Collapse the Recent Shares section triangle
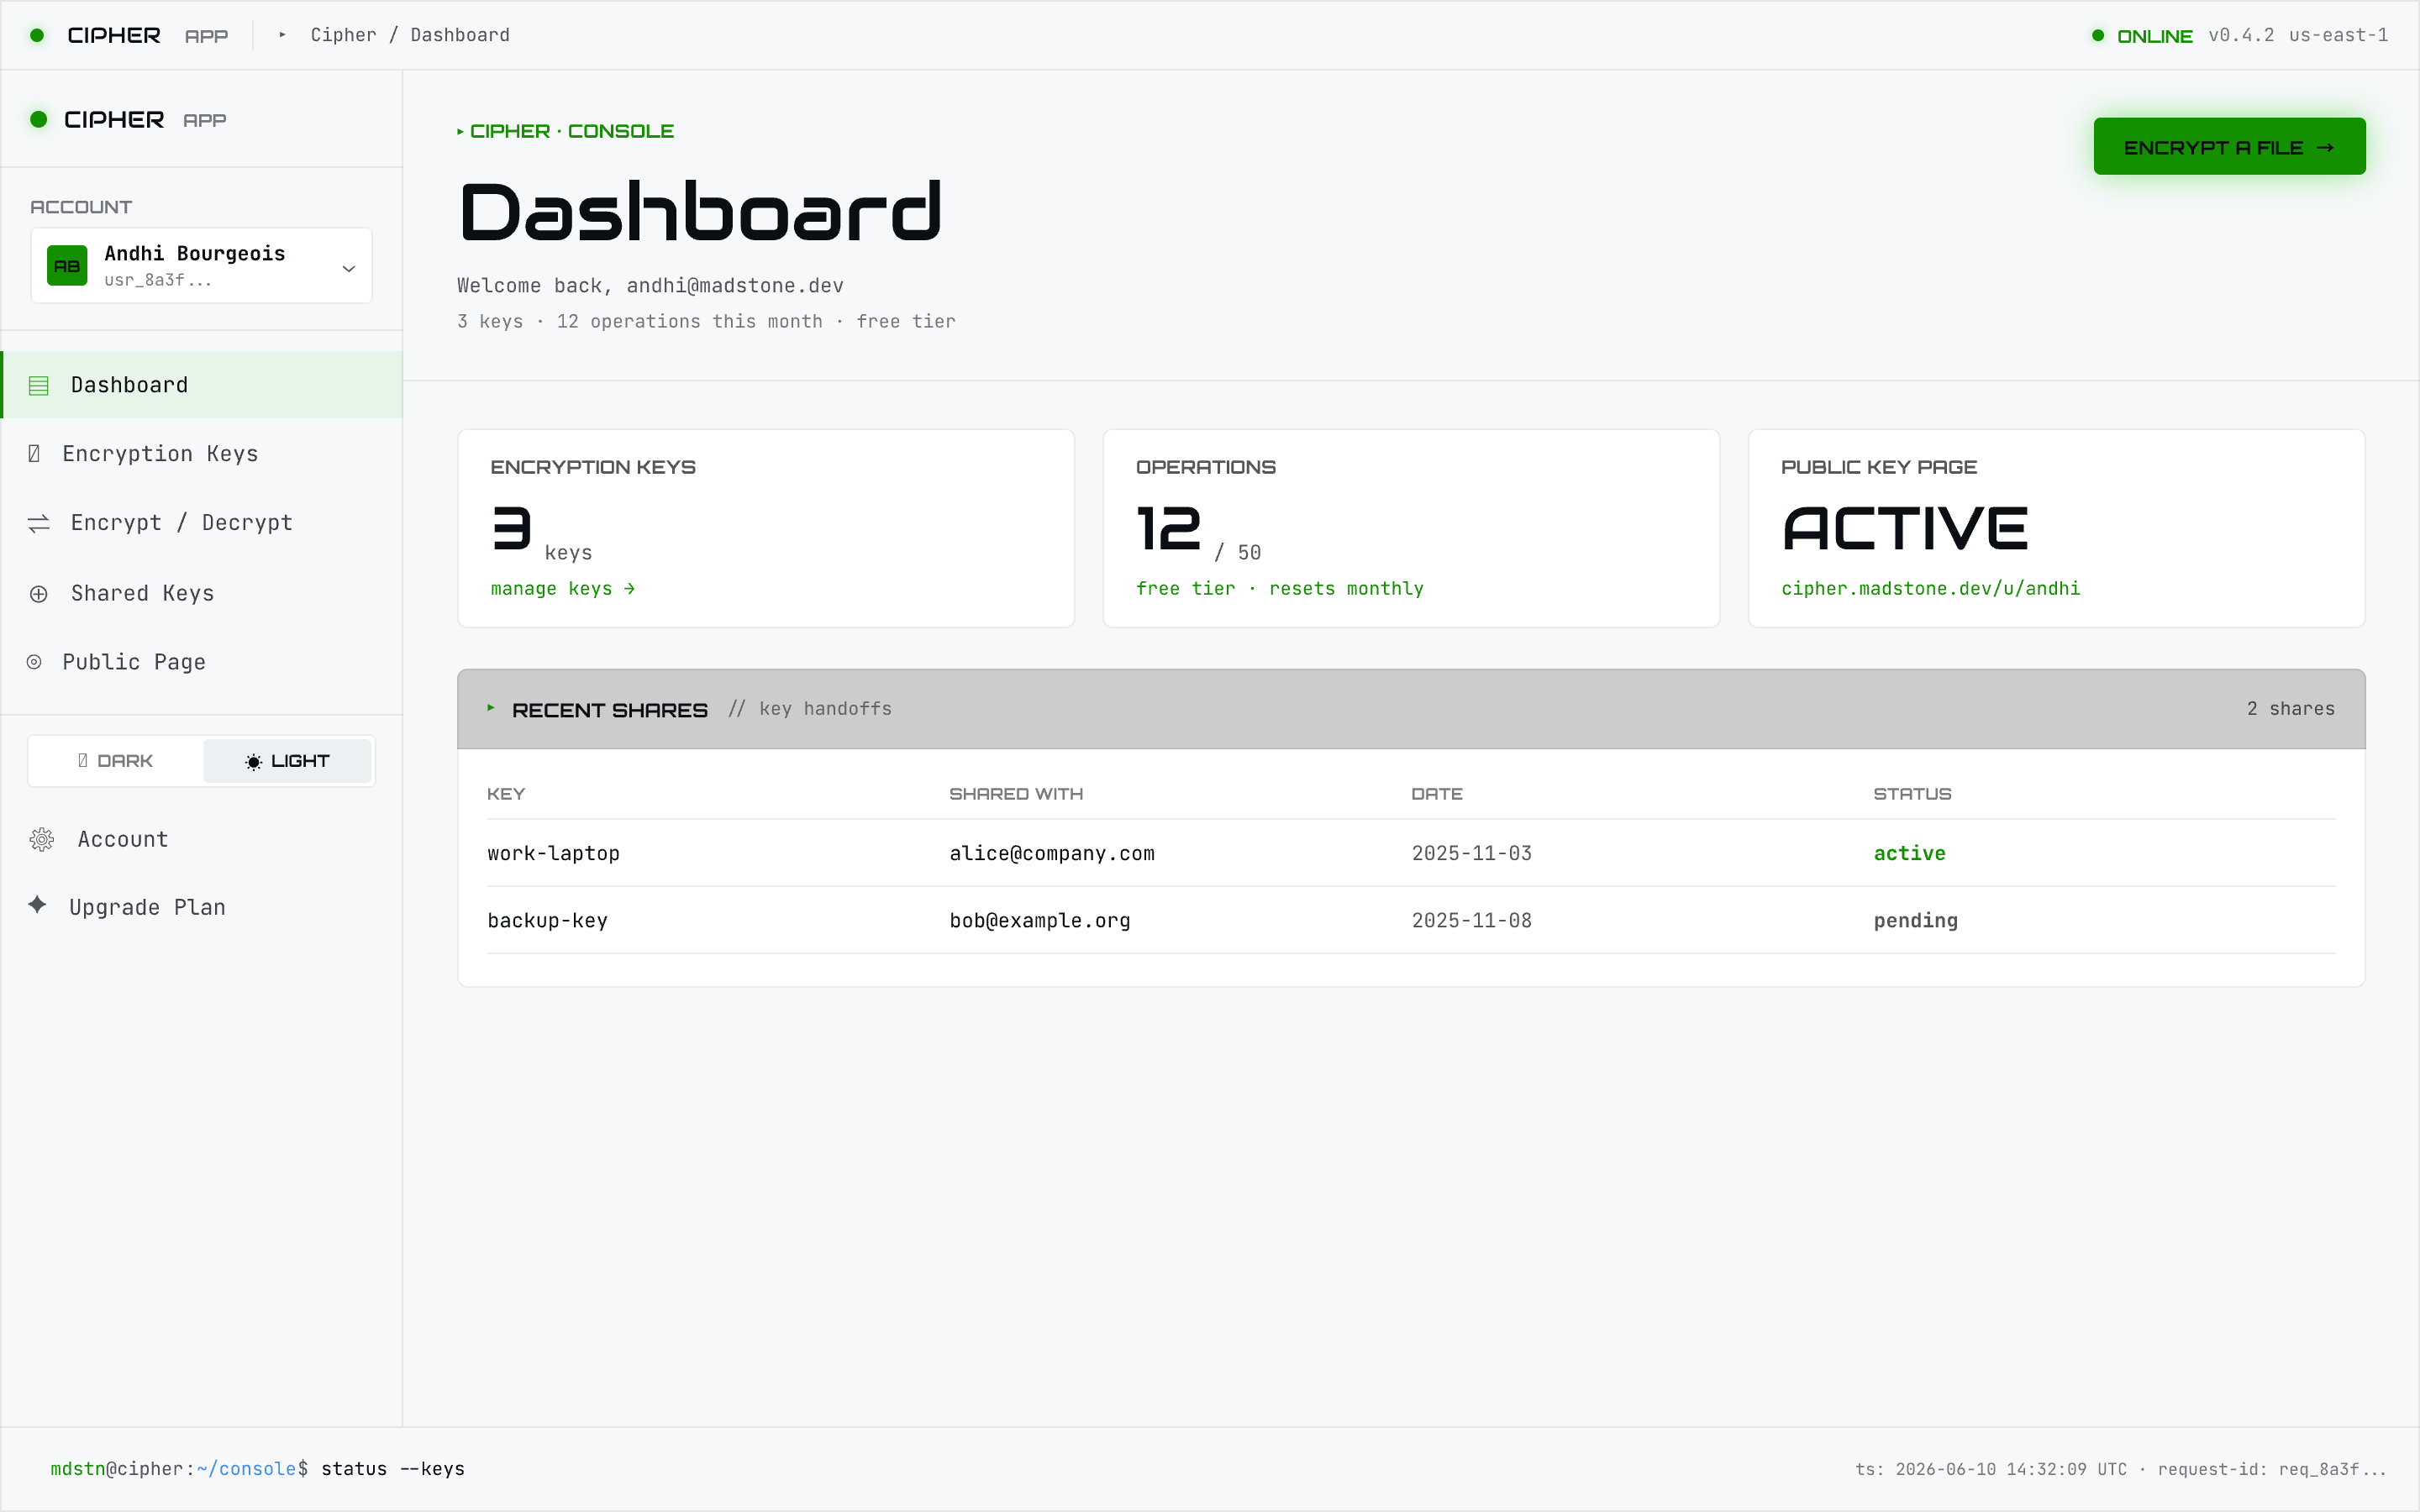2420x1512 pixels. tap(491, 708)
